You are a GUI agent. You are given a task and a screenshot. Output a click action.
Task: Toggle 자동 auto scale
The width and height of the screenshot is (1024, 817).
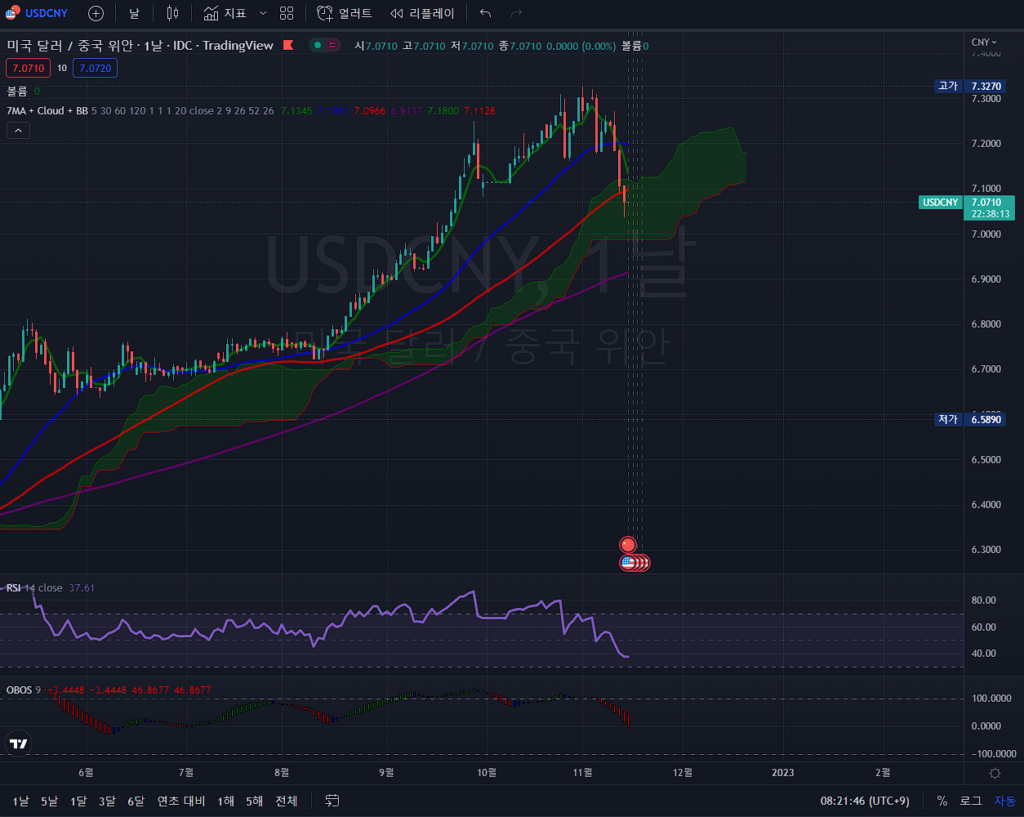pyautogui.click(x=1003, y=800)
